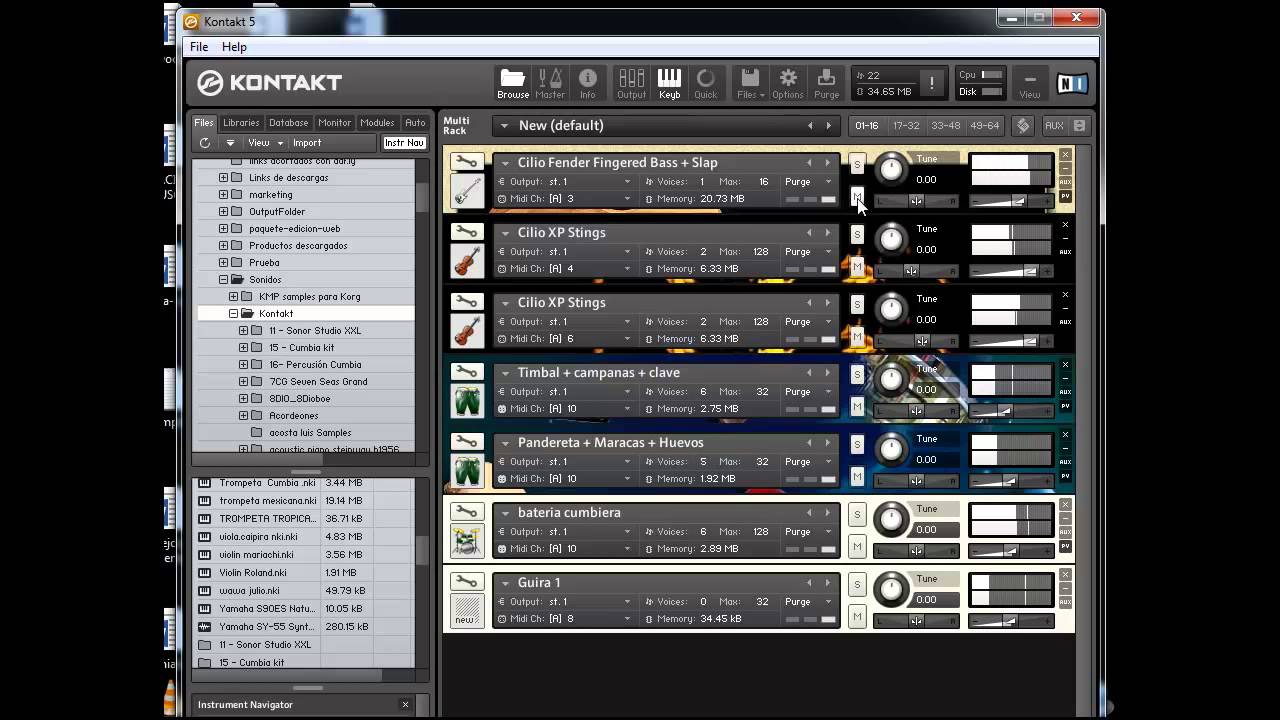Open the View dropdown in Files browser
The image size is (1280, 720).
coord(265,143)
